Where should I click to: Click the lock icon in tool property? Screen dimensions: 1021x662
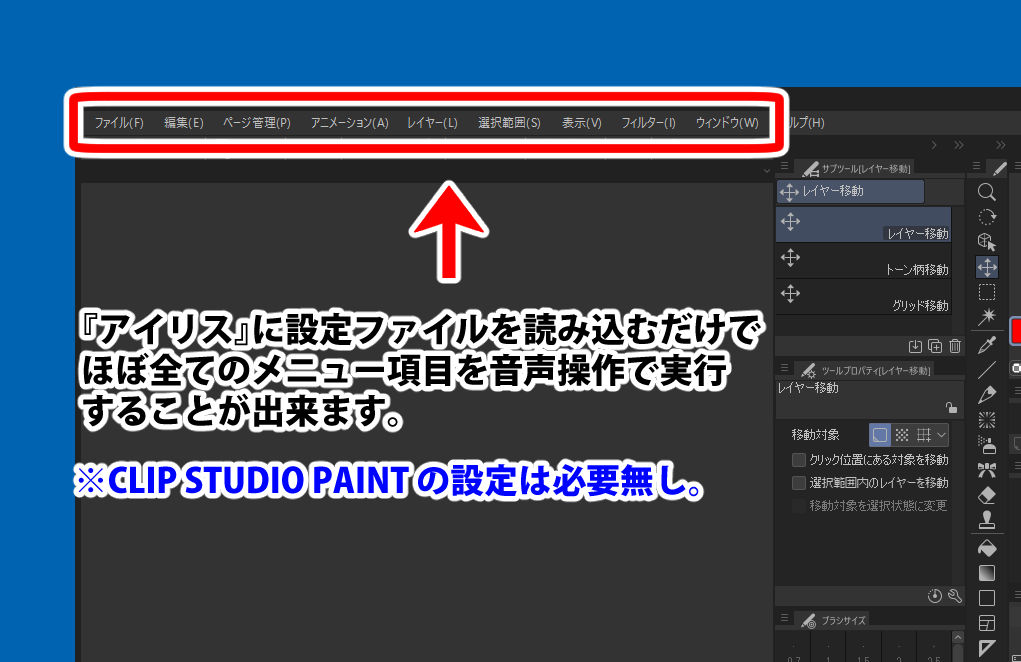pos(951,408)
